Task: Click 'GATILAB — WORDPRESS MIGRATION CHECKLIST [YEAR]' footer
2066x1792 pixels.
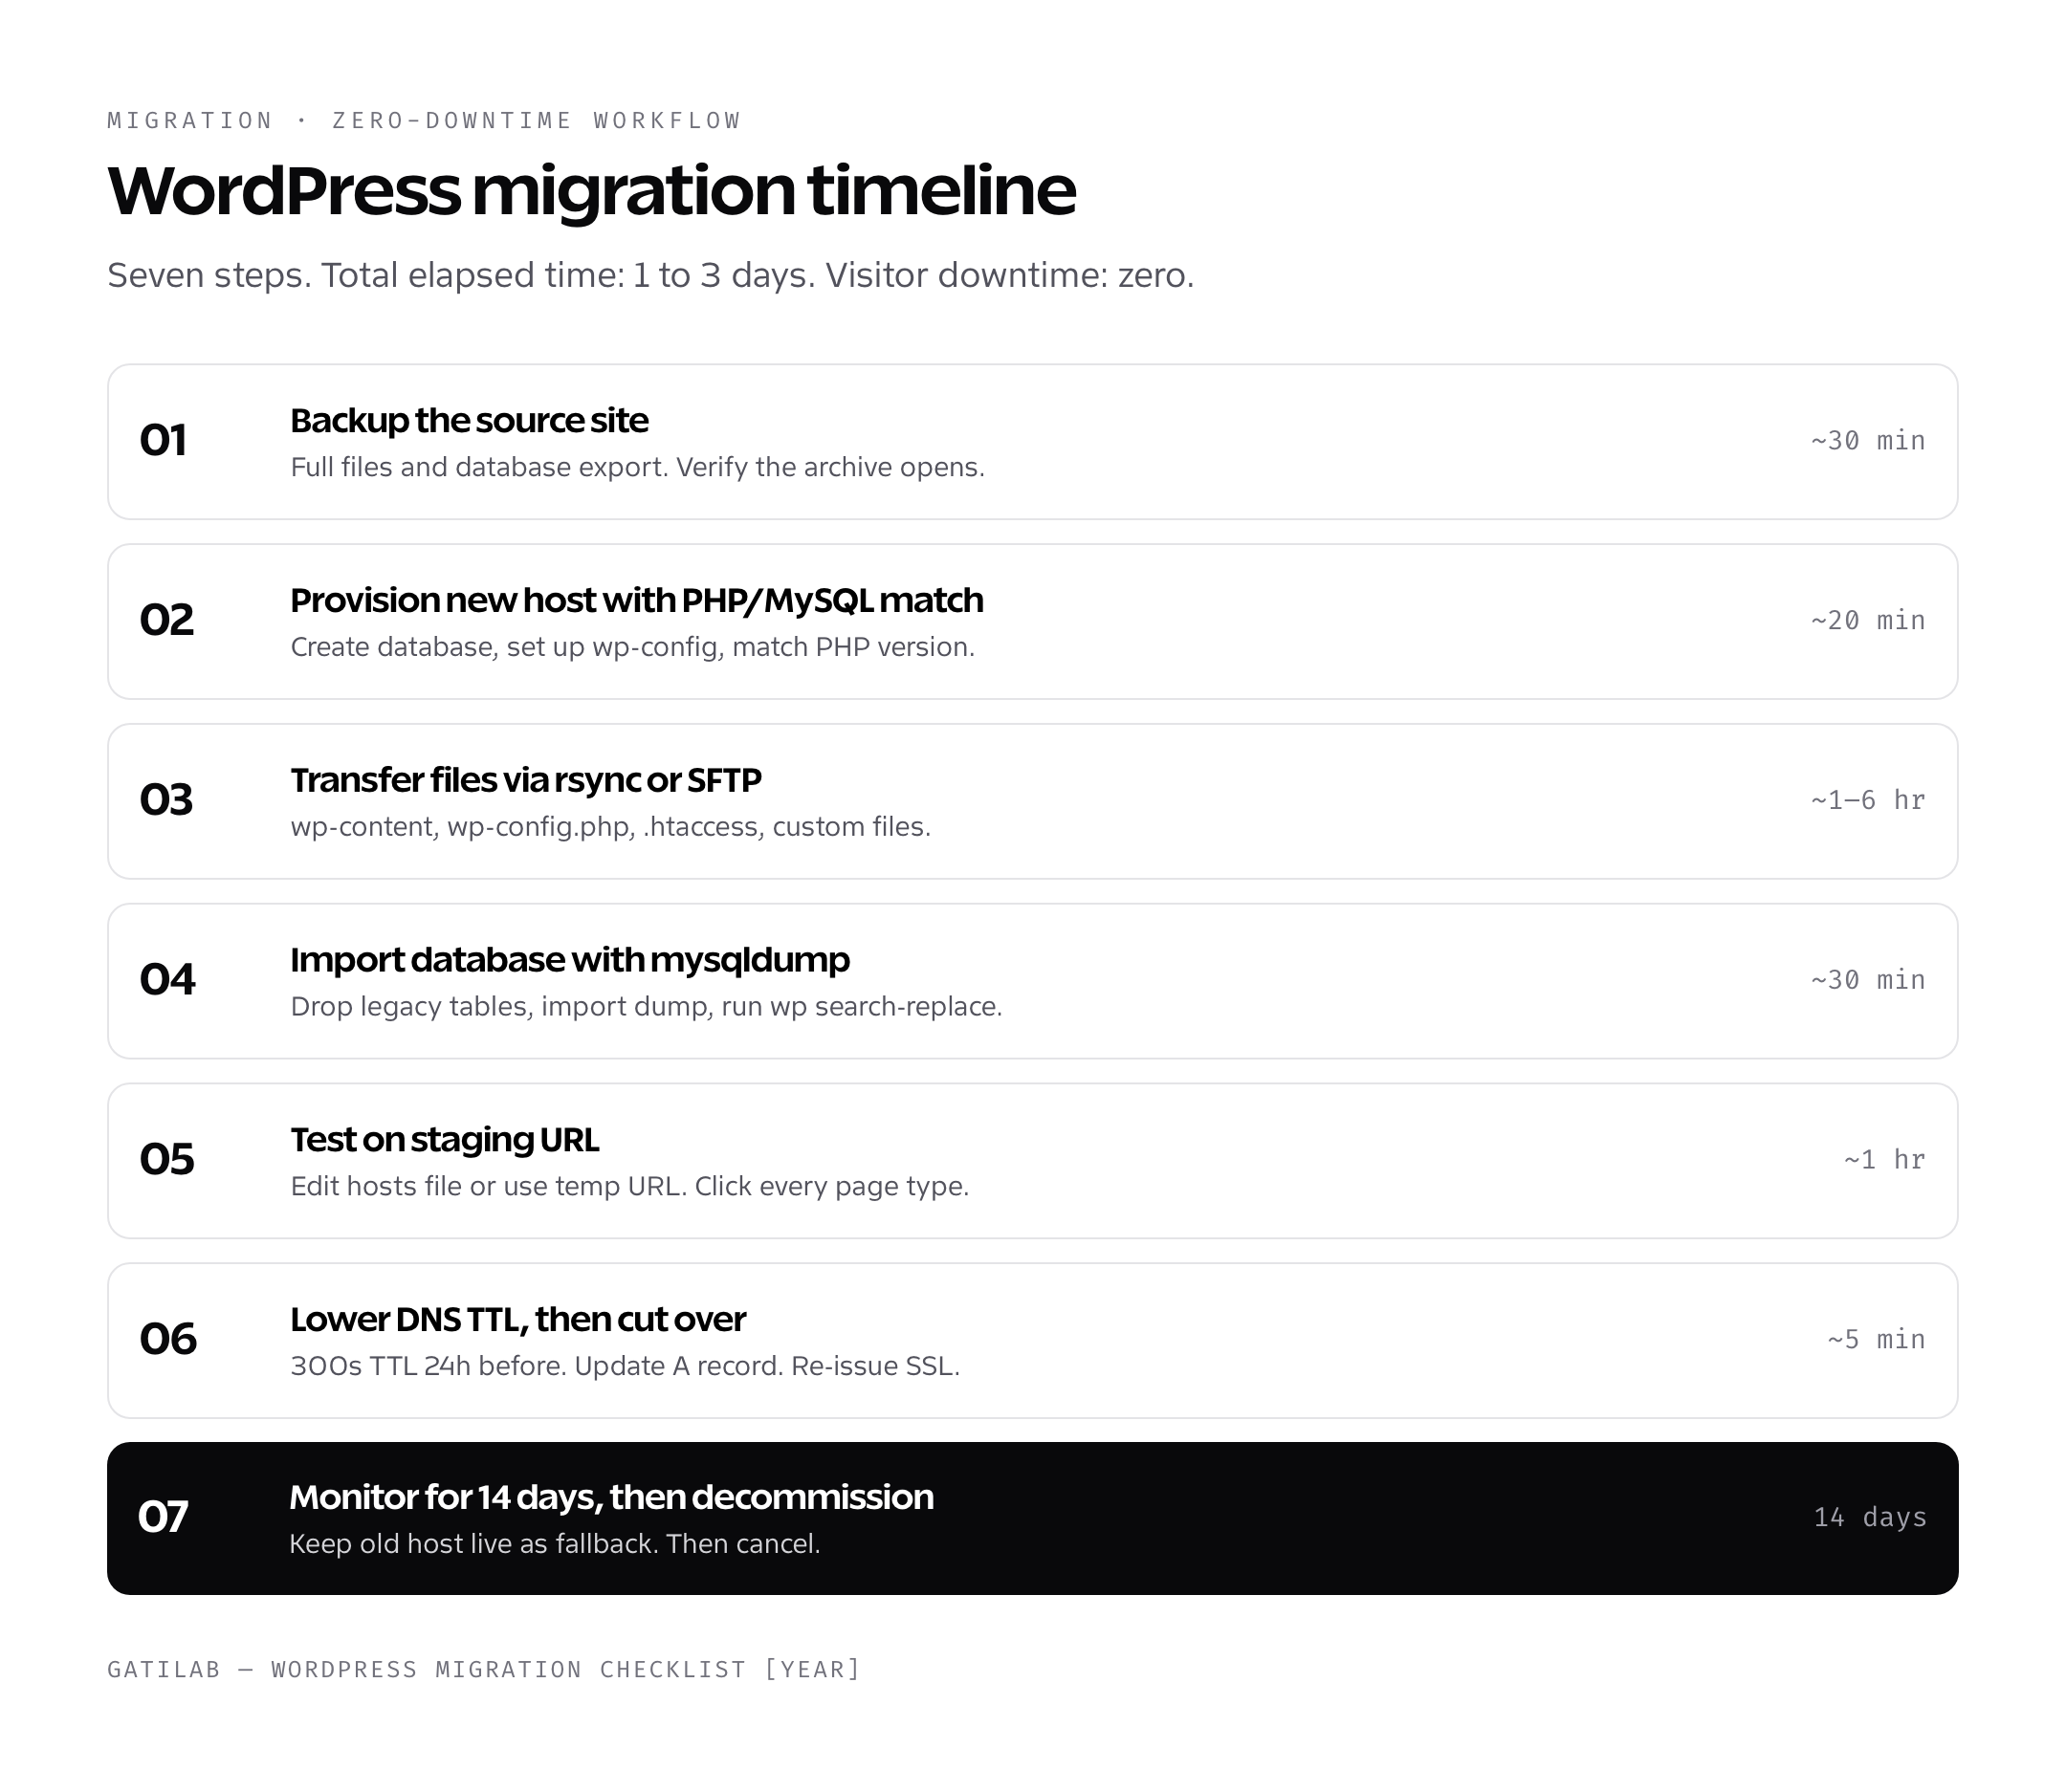Action: click(x=484, y=1670)
